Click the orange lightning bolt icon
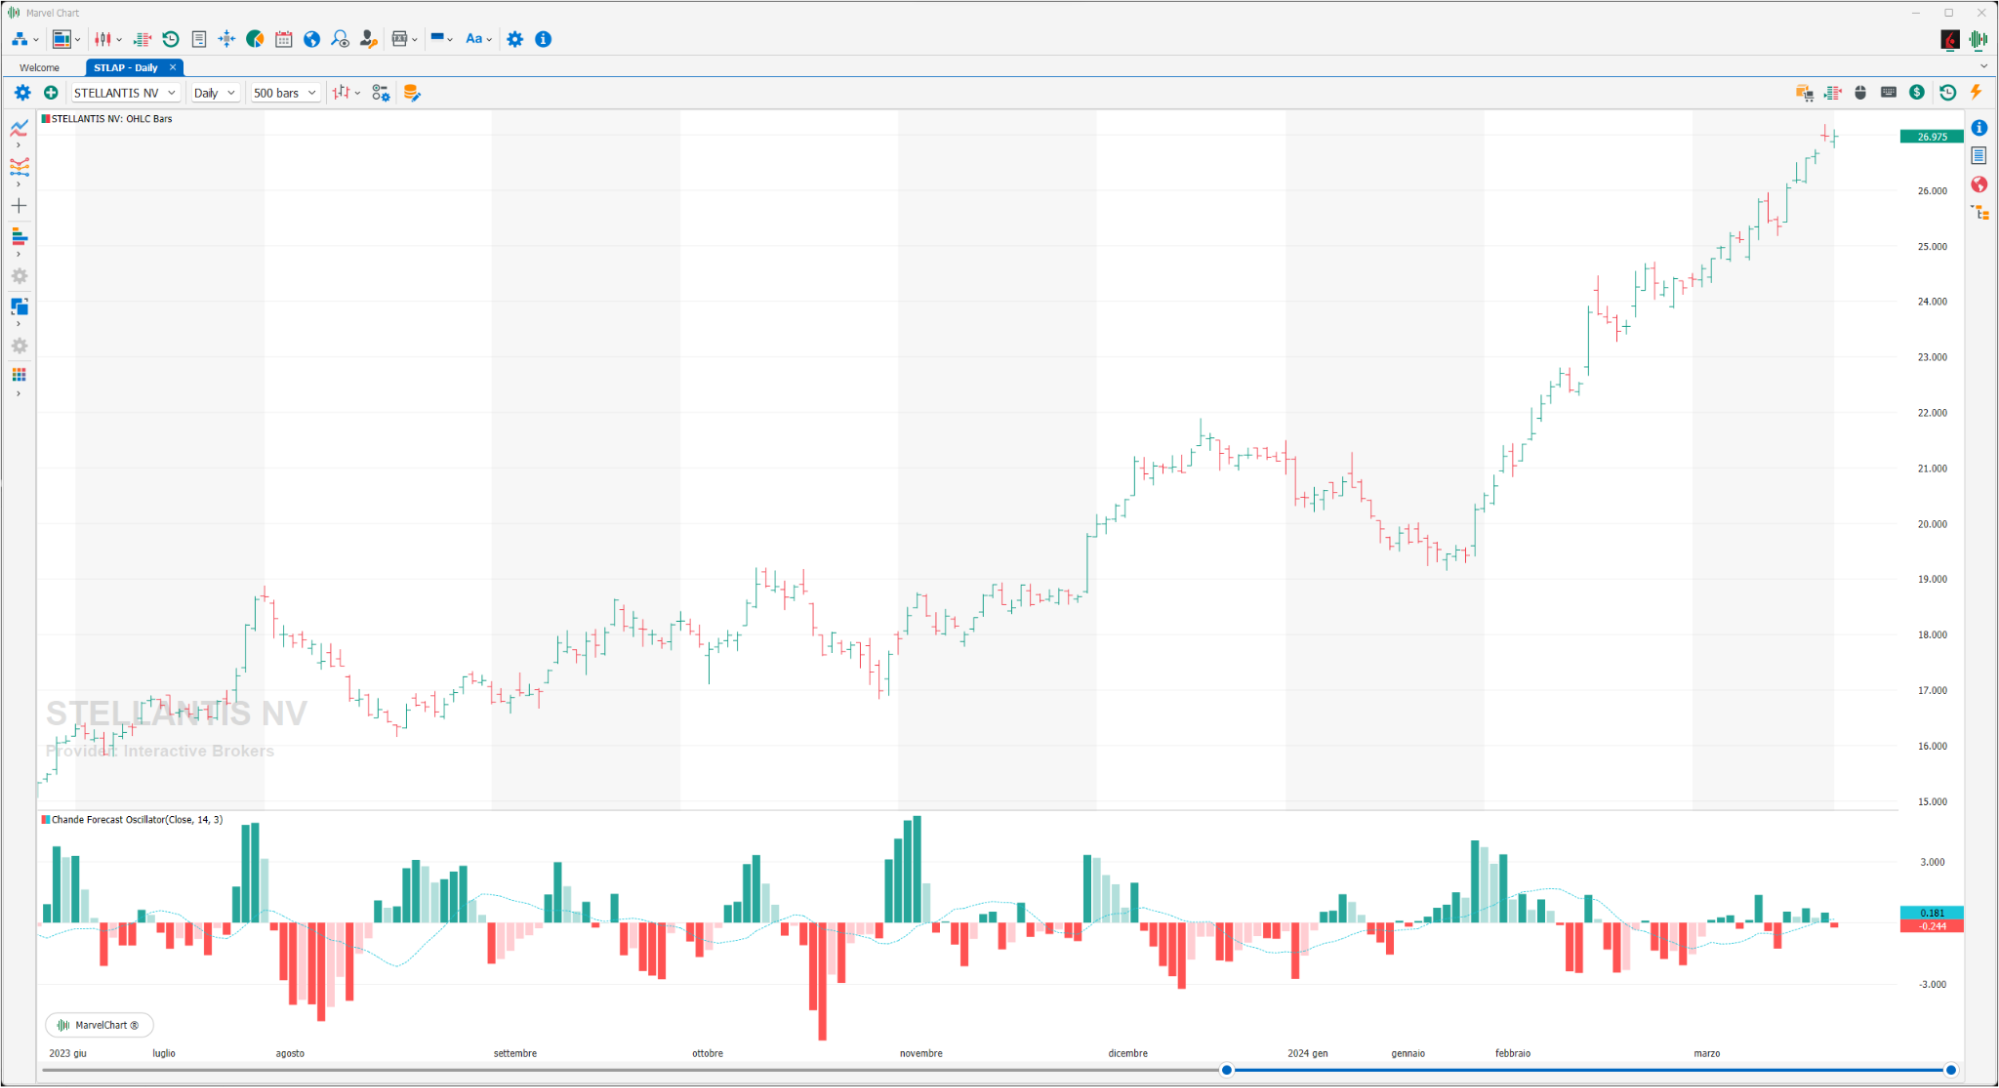The width and height of the screenshot is (1999, 1088). point(1976,92)
